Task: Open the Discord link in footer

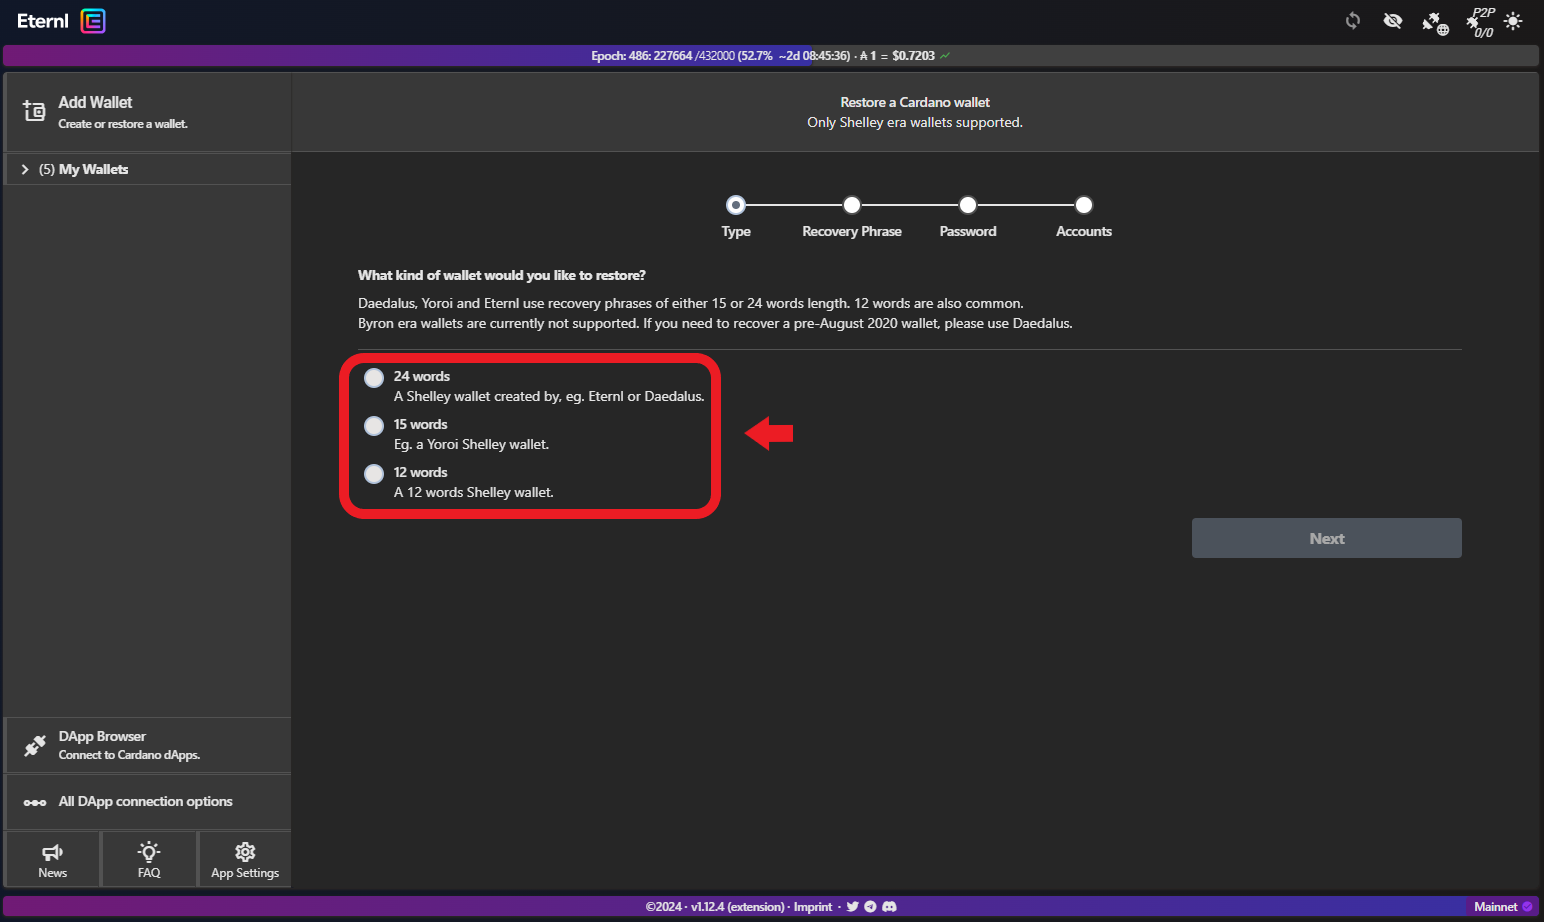Action: 889,907
